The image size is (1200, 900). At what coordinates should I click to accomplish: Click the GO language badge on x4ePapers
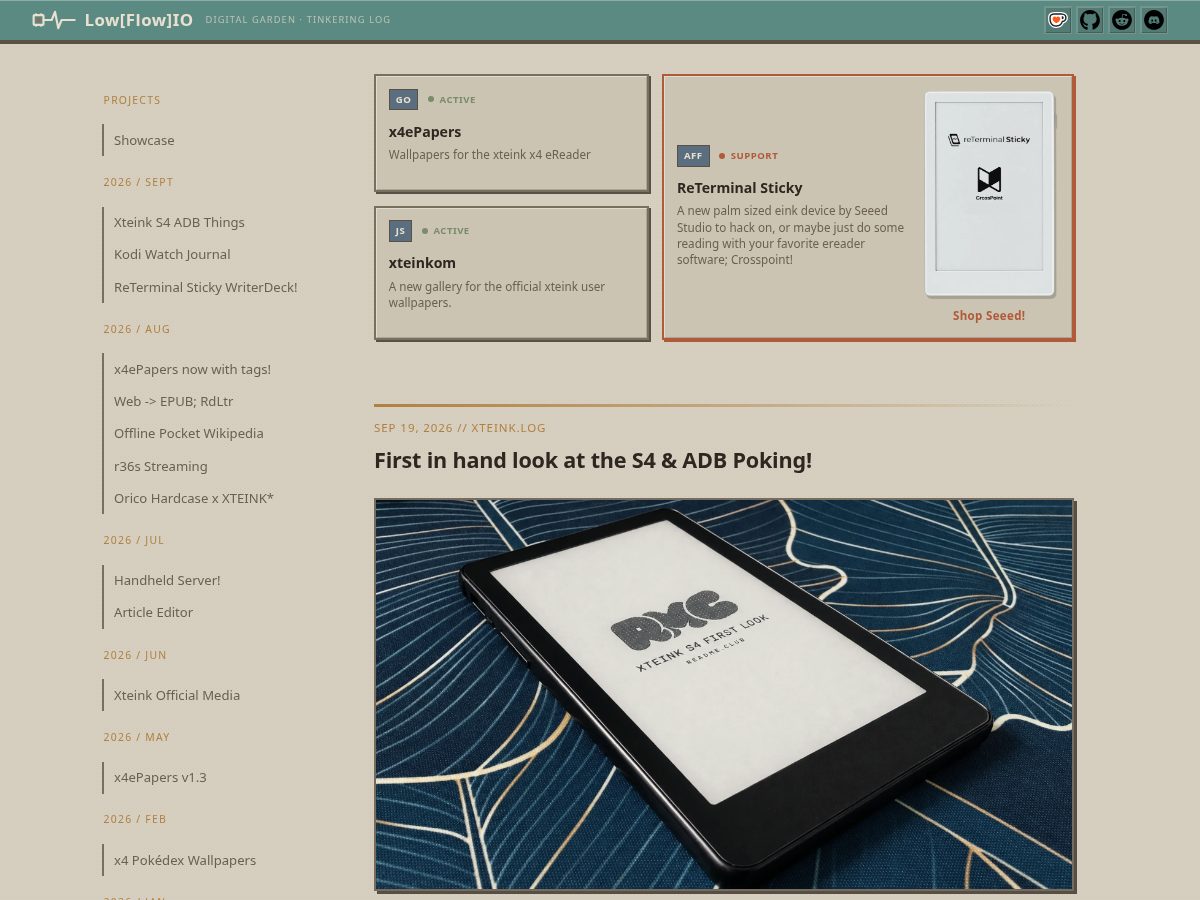pos(403,99)
